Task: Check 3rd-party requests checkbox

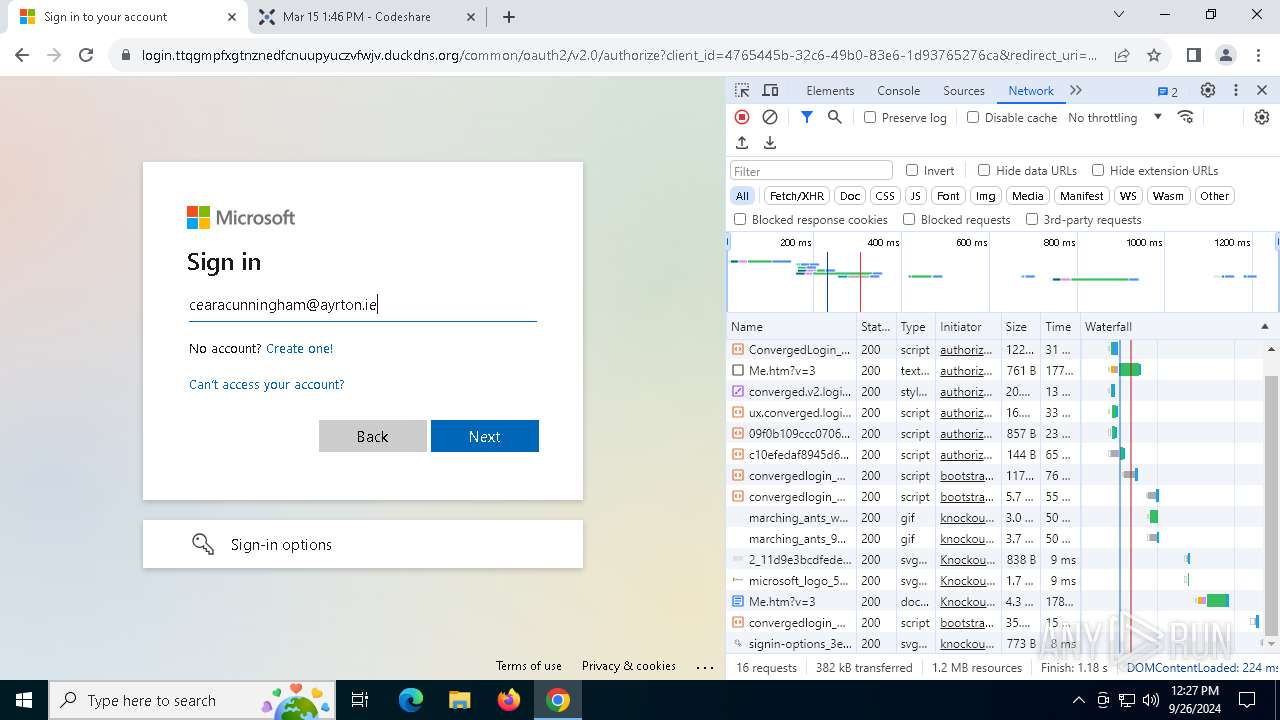Action: pyautogui.click(x=1032, y=219)
